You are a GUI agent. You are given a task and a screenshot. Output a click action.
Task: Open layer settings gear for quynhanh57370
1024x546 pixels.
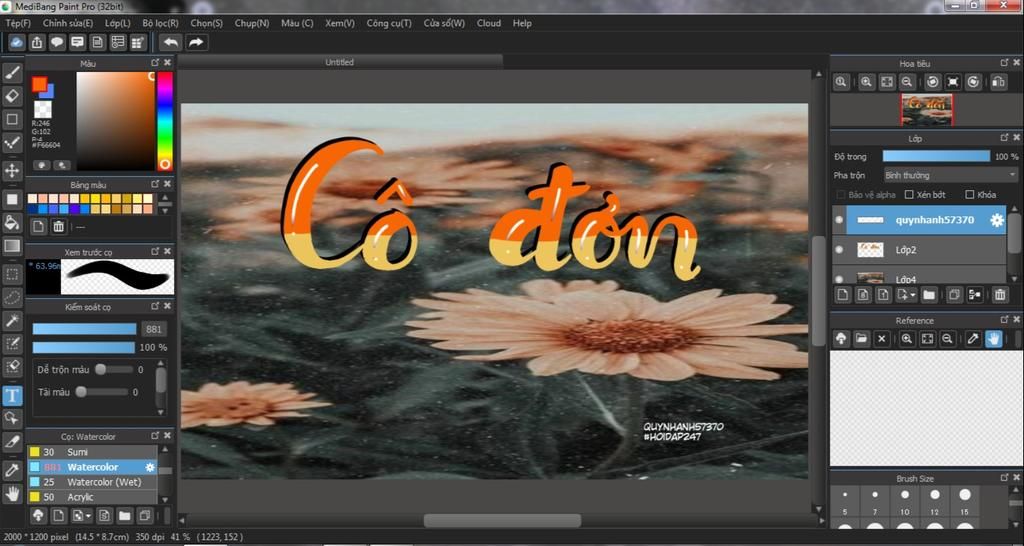click(x=997, y=221)
